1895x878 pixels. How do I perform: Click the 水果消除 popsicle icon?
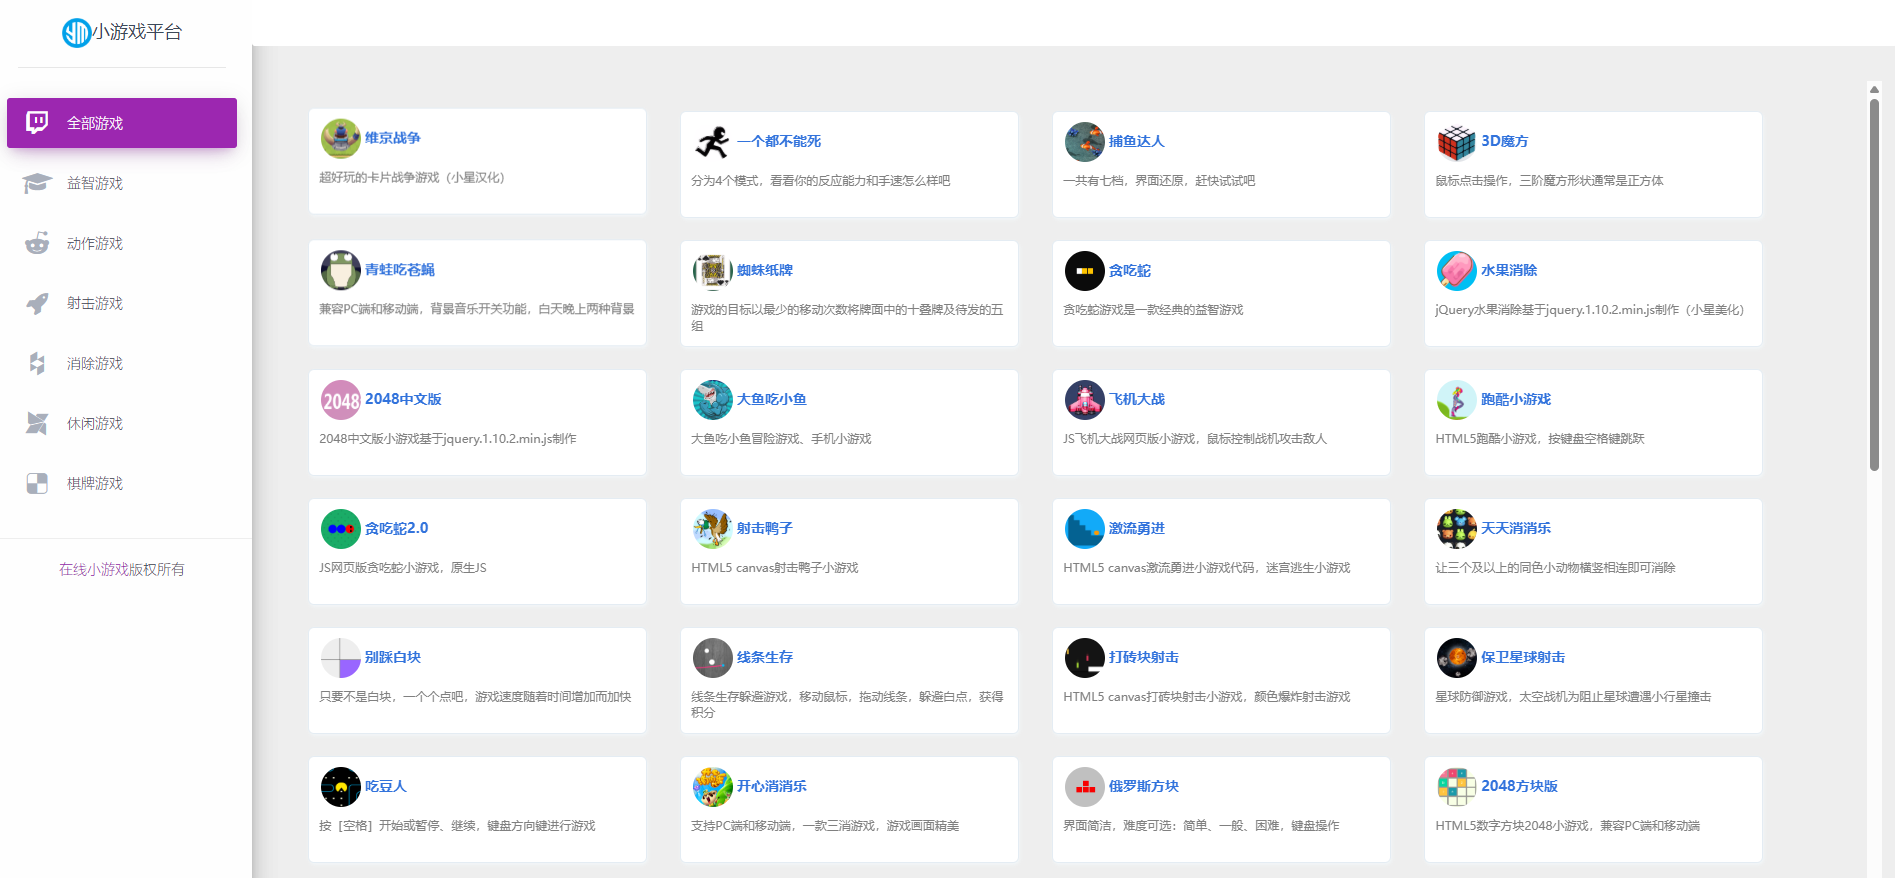(1457, 271)
